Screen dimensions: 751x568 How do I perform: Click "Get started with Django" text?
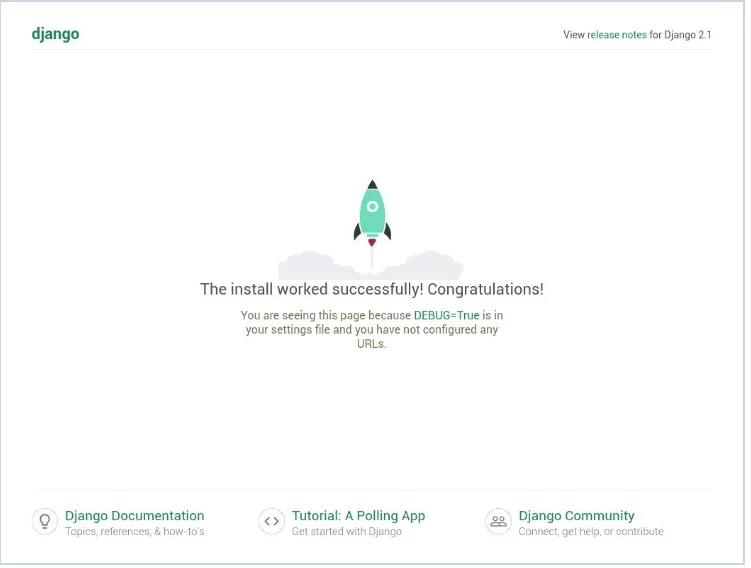[347, 532]
